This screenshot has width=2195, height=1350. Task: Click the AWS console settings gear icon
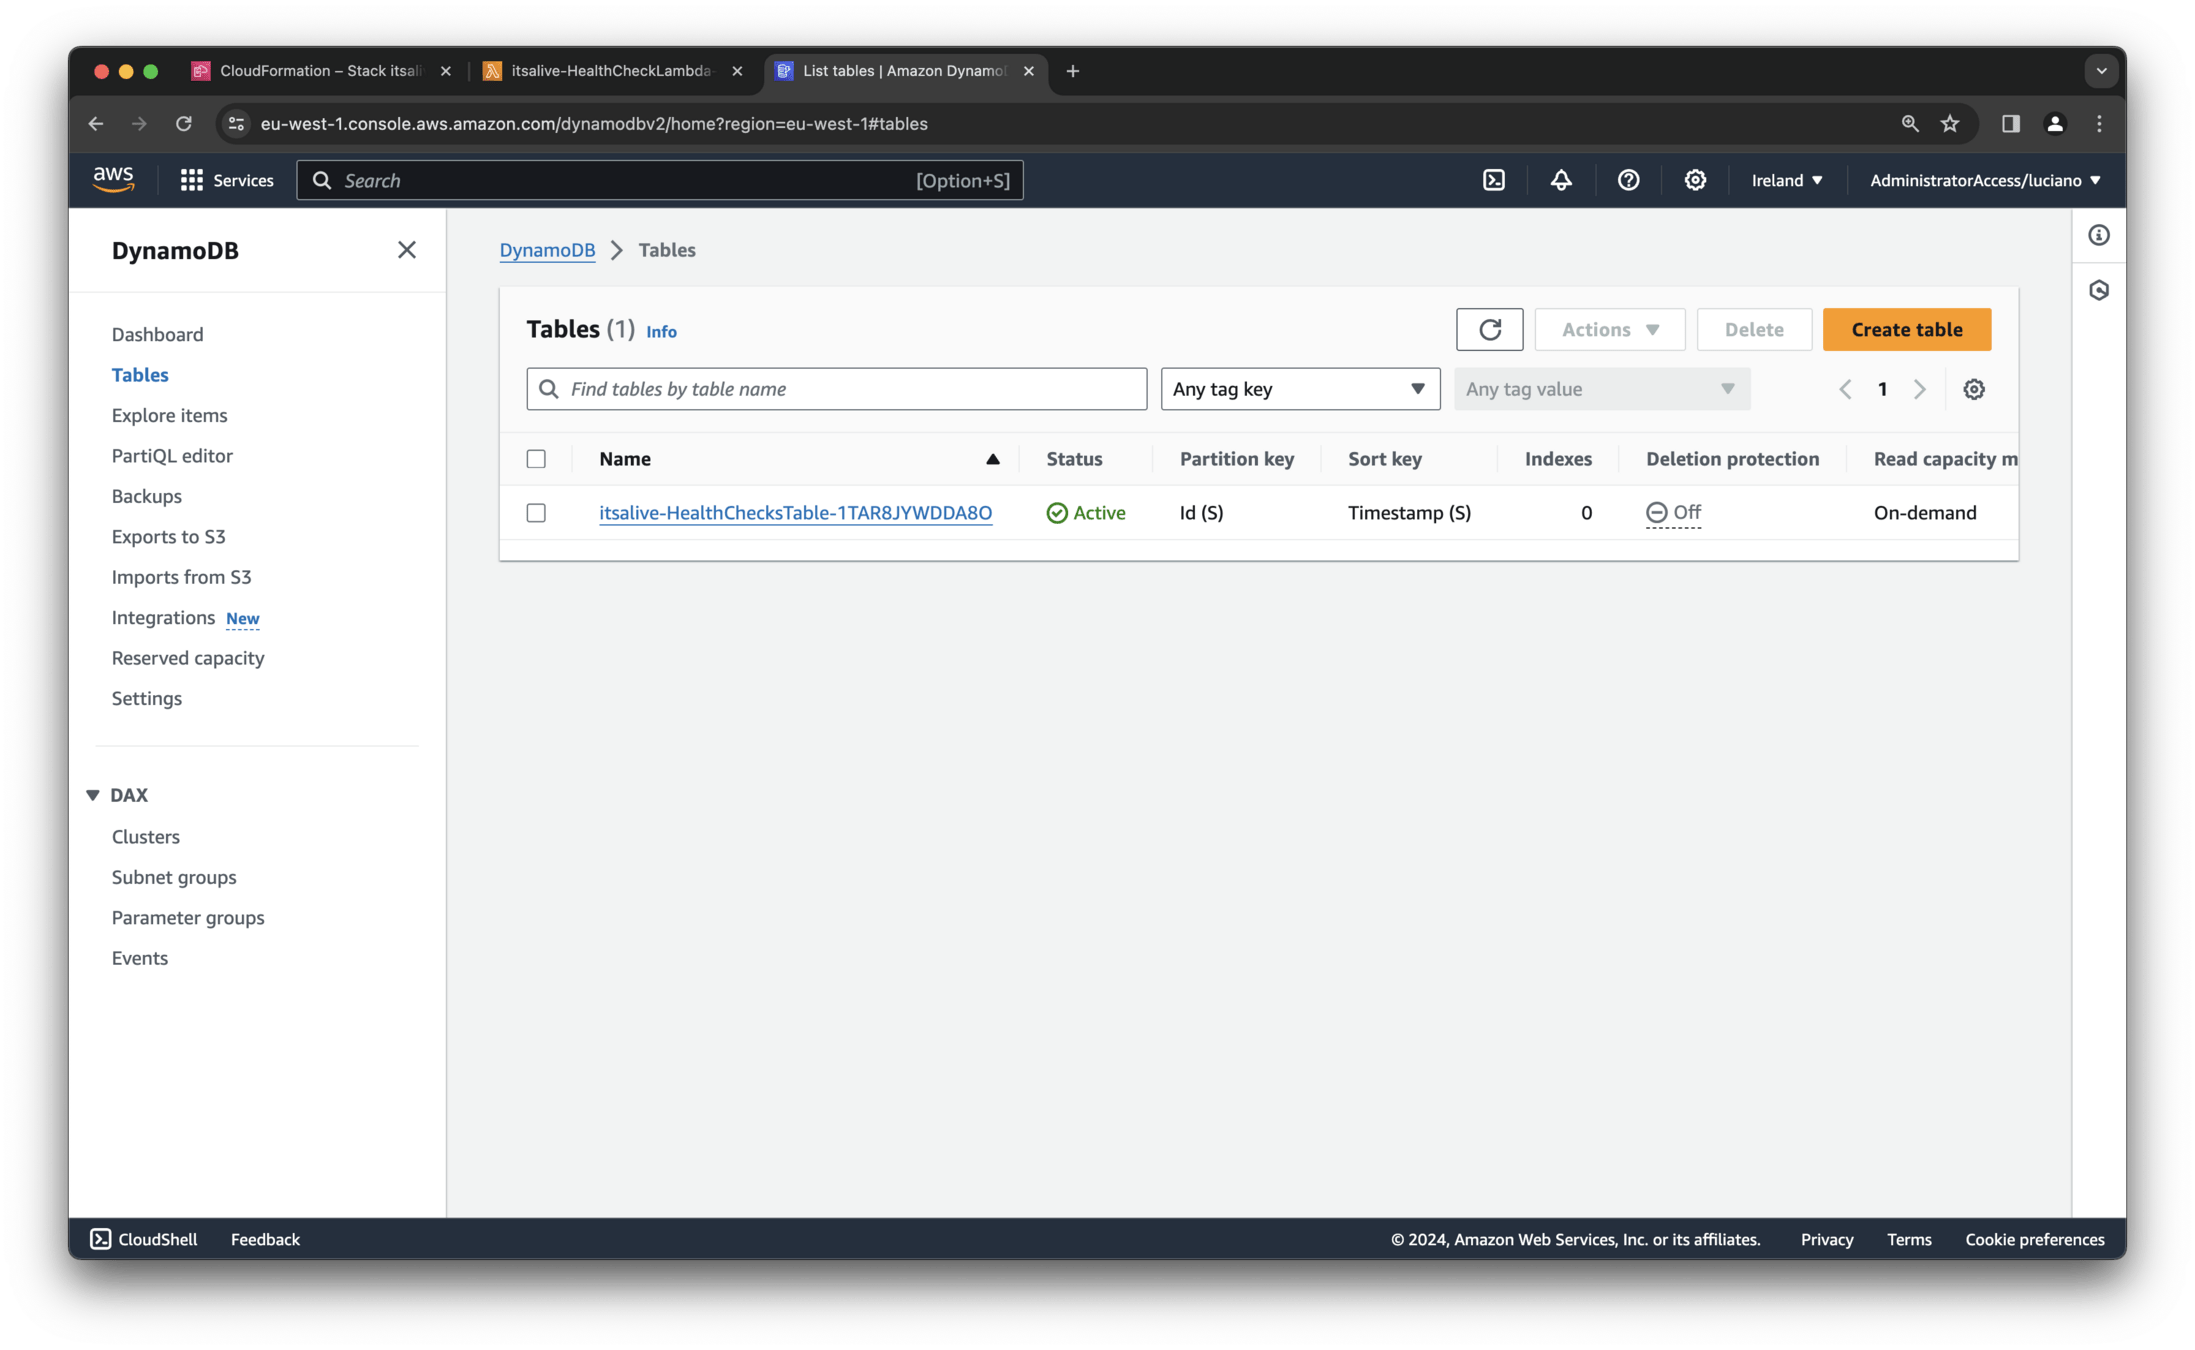(1695, 180)
